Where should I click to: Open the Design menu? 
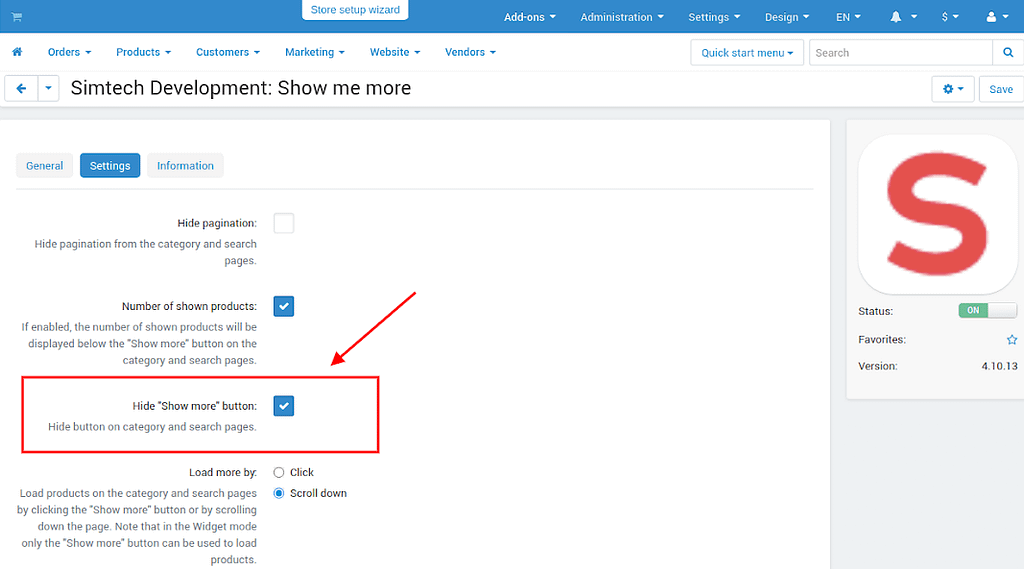click(x=787, y=17)
